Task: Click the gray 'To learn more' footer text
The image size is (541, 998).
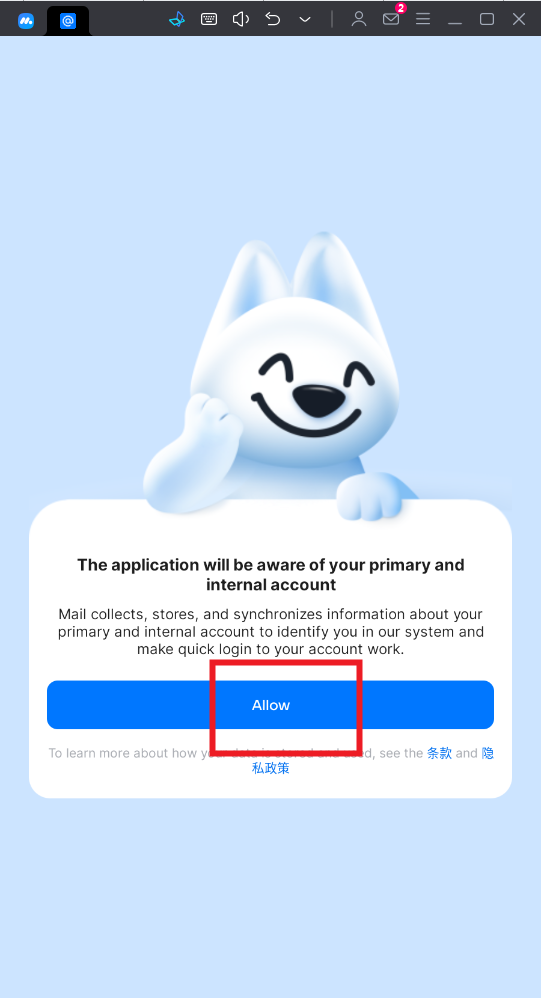Action: [x=236, y=753]
